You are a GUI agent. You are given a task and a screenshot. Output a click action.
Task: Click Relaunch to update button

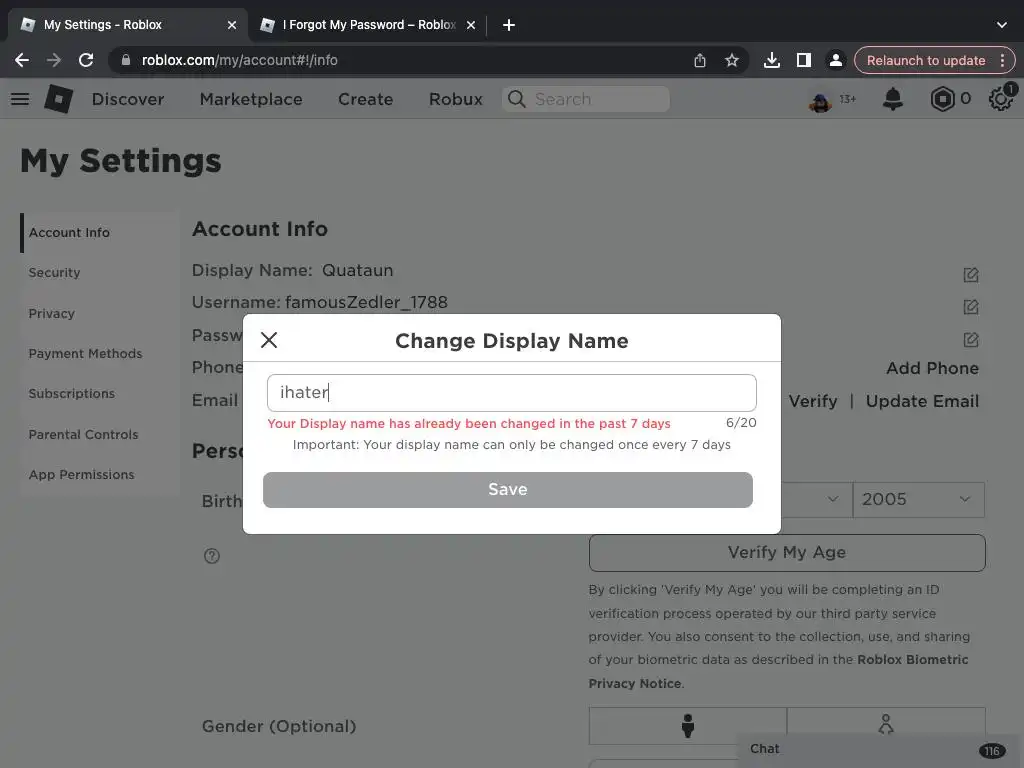click(925, 60)
